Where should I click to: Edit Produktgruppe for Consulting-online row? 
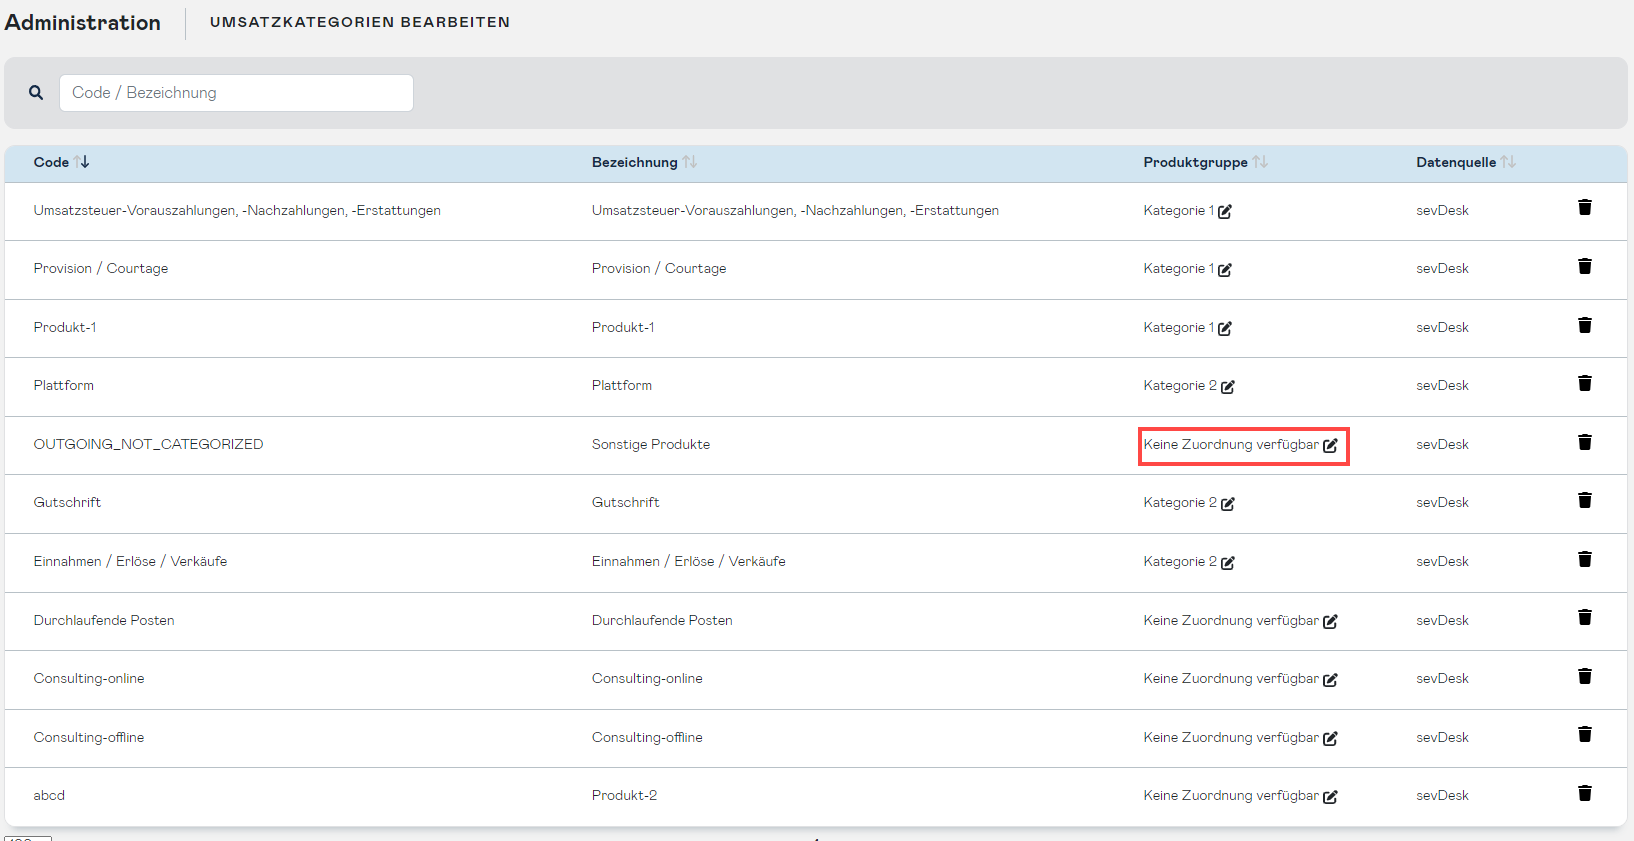tap(1330, 679)
